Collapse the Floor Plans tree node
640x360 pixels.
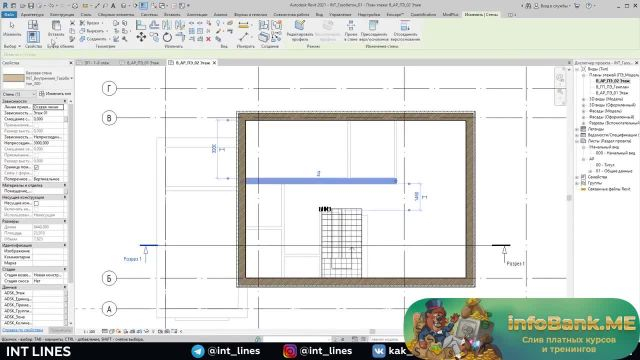tap(584, 75)
